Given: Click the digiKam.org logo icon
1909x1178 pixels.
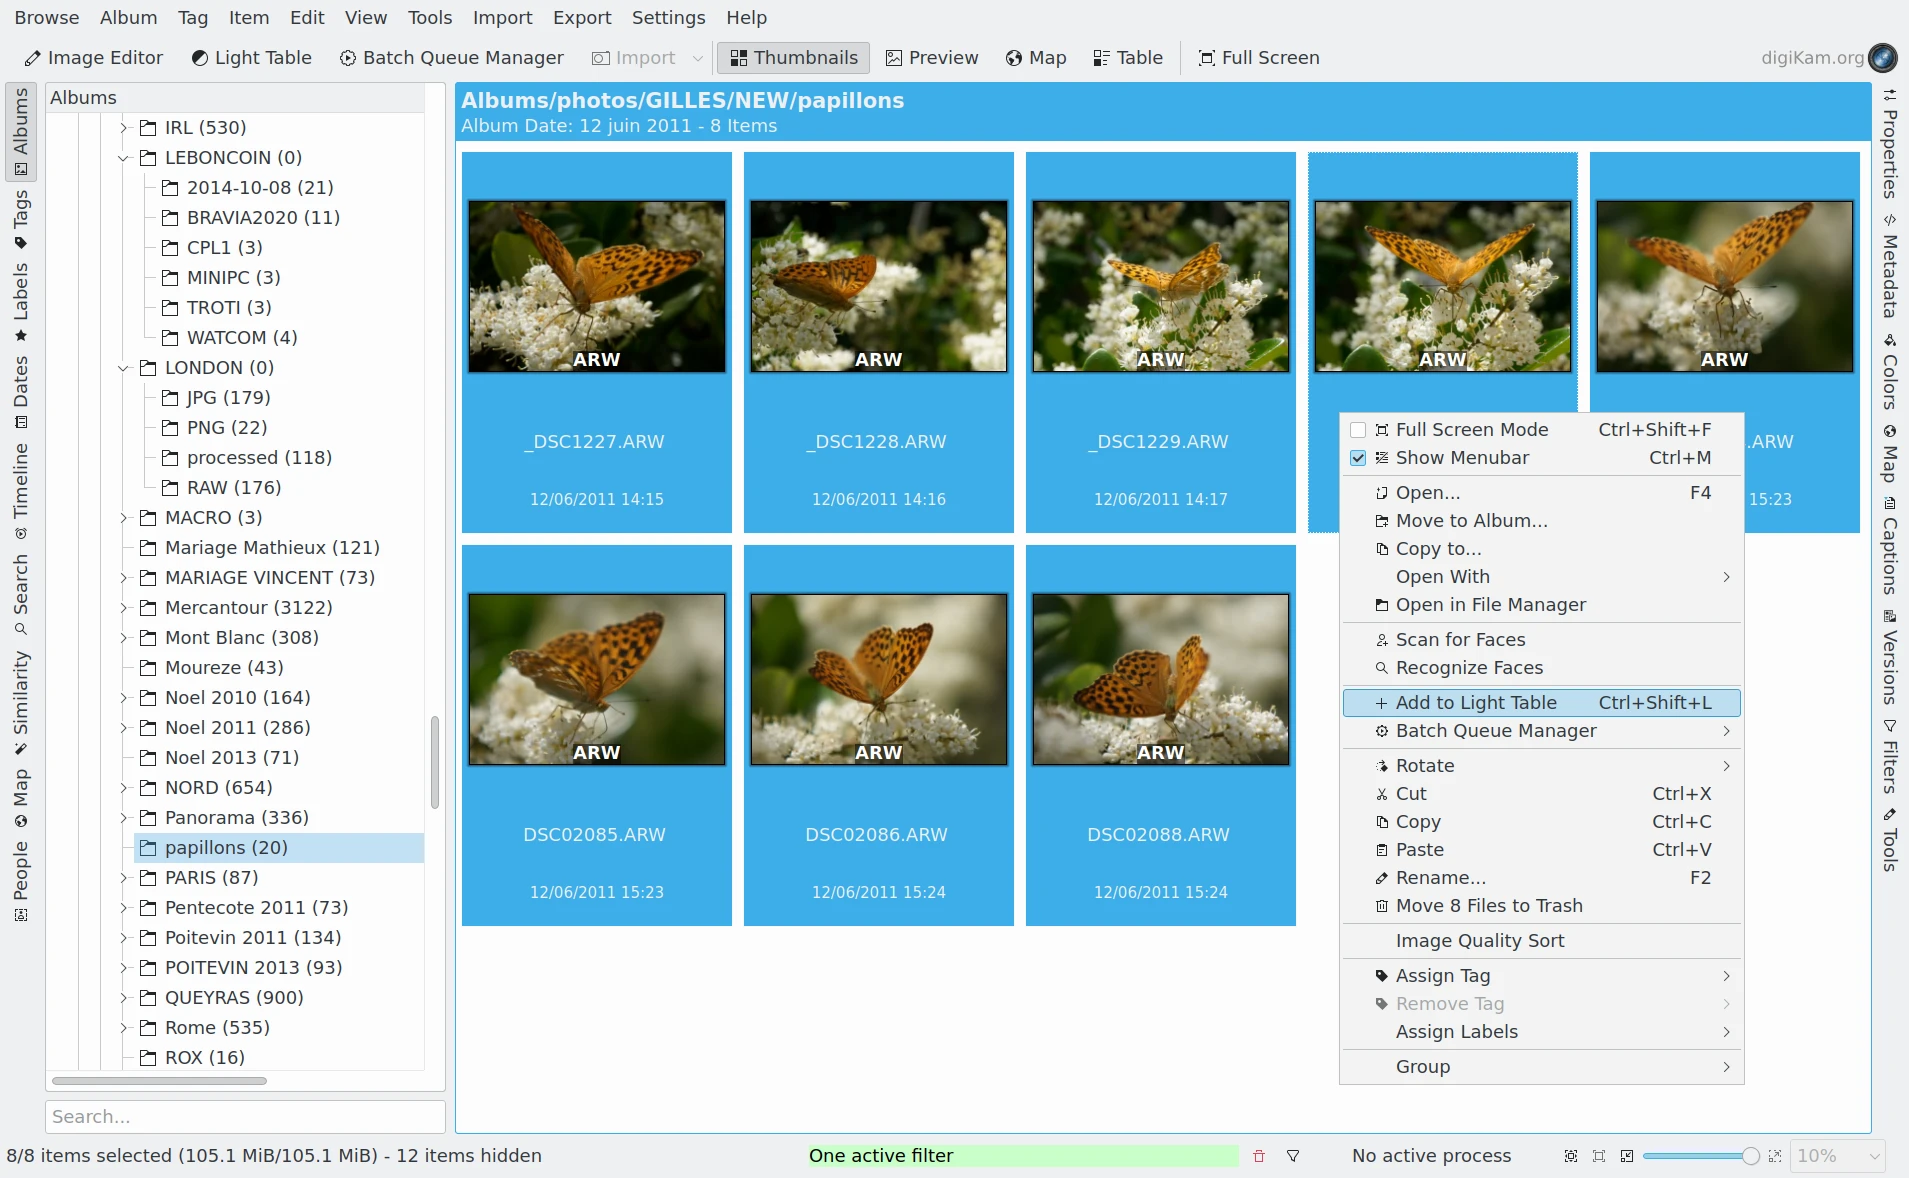Looking at the screenshot, I should coord(1883,58).
